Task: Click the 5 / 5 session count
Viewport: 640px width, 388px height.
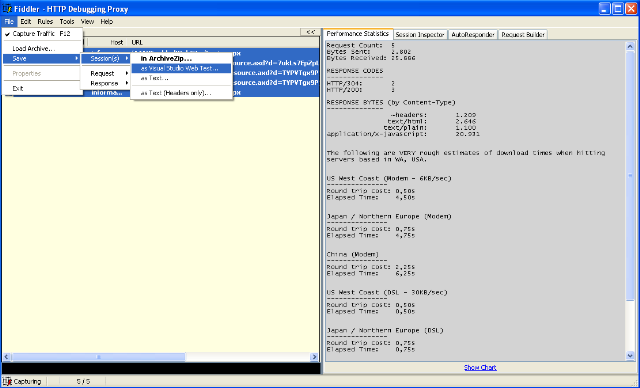Action: pos(83,381)
